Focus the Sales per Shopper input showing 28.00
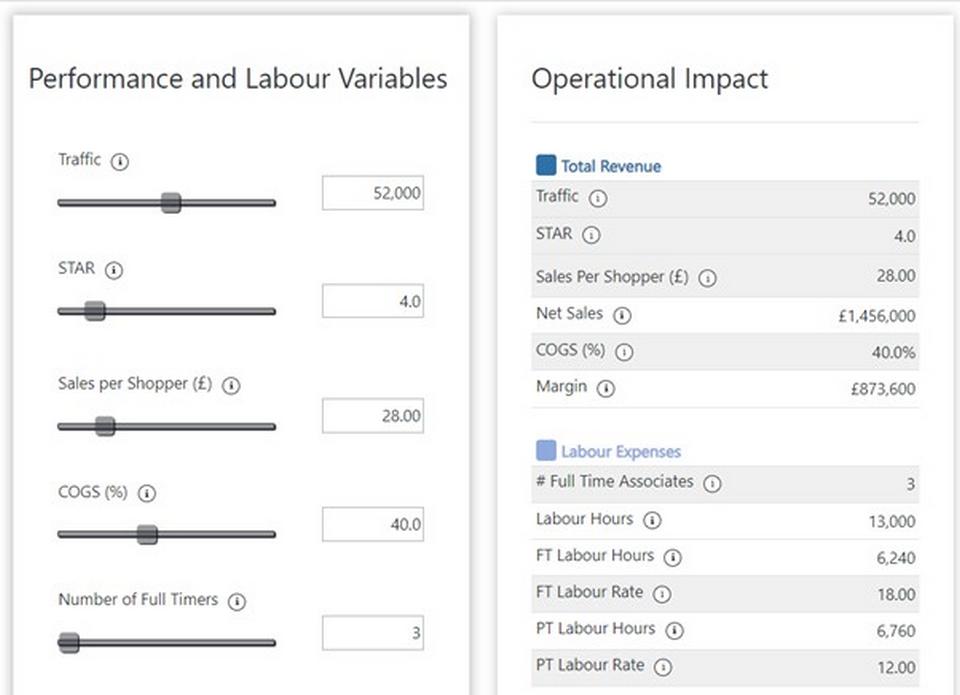960x695 pixels. click(372, 415)
